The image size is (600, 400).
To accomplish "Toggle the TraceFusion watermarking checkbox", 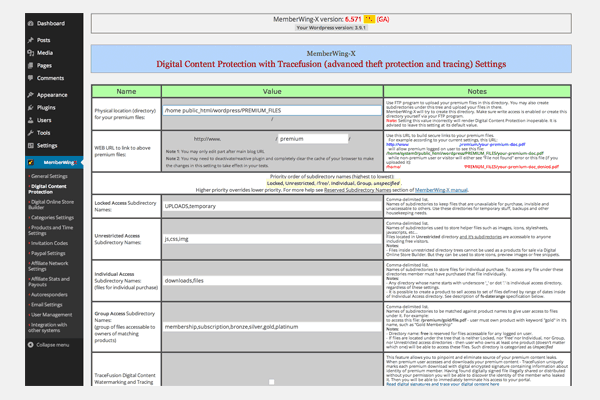I will point(270,383).
